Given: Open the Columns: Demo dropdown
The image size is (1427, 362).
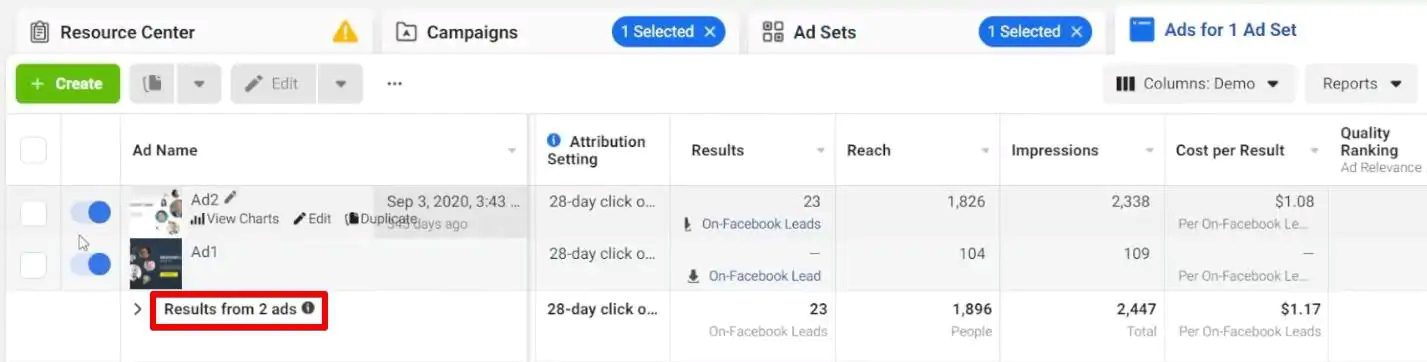Looking at the screenshot, I should (x=1198, y=84).
